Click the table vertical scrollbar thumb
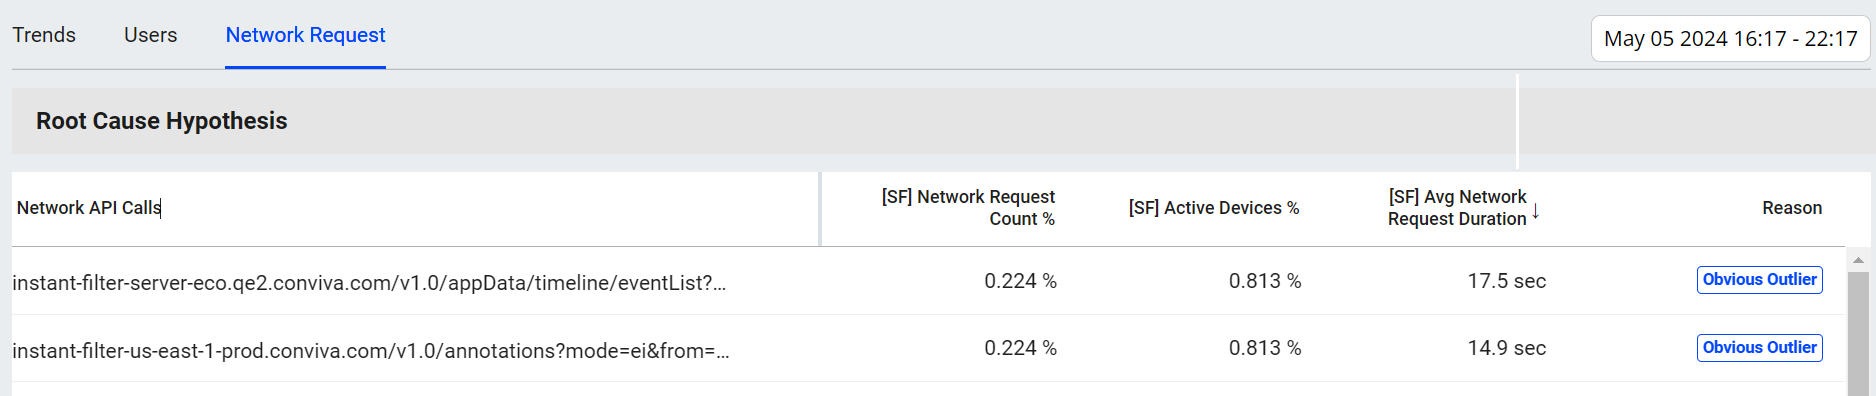This screenshot has height=396, width=1876. click(1858, 333)
